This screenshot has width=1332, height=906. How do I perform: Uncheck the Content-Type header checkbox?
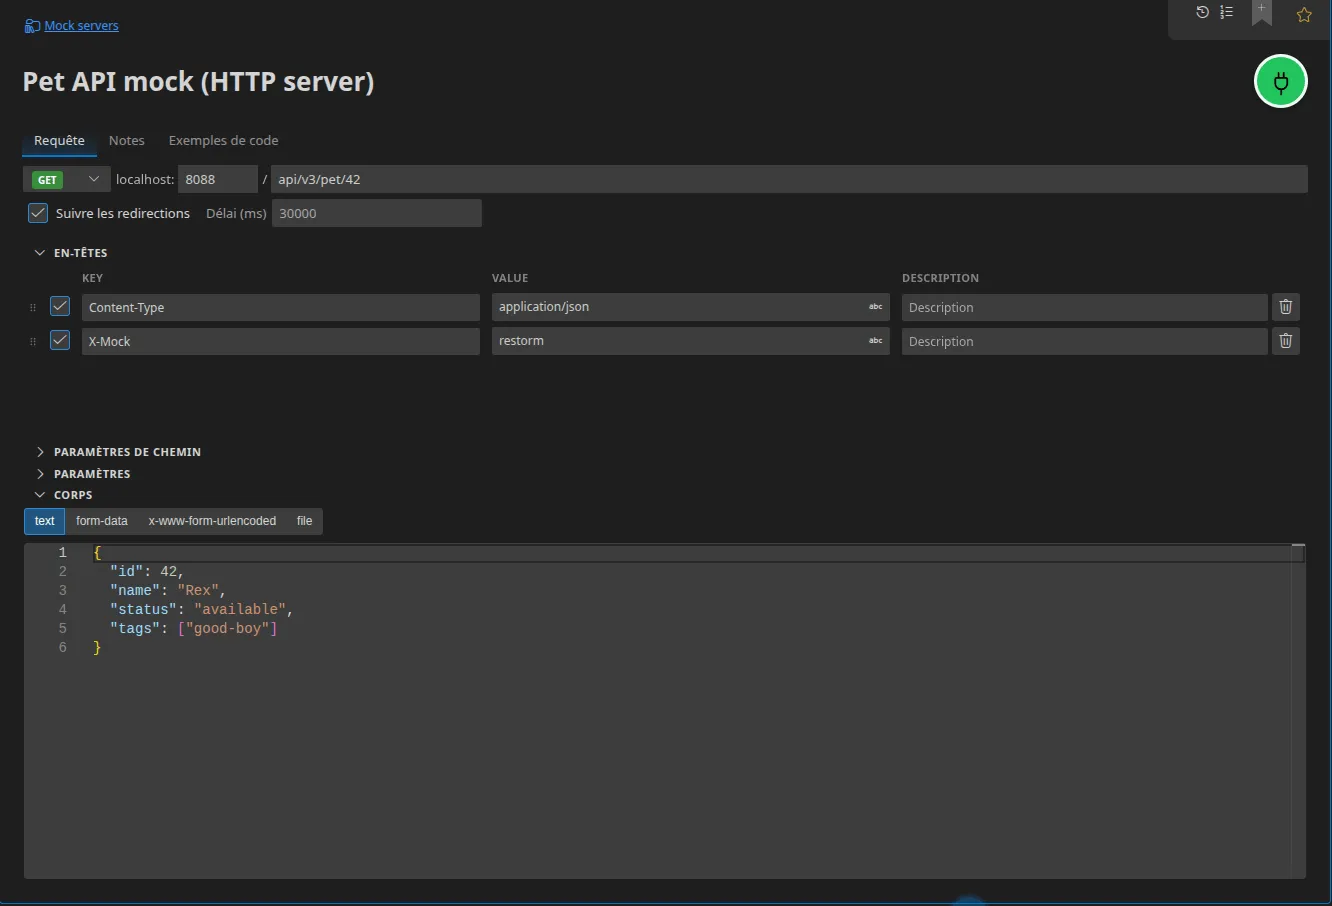click(x=60, y=306)
